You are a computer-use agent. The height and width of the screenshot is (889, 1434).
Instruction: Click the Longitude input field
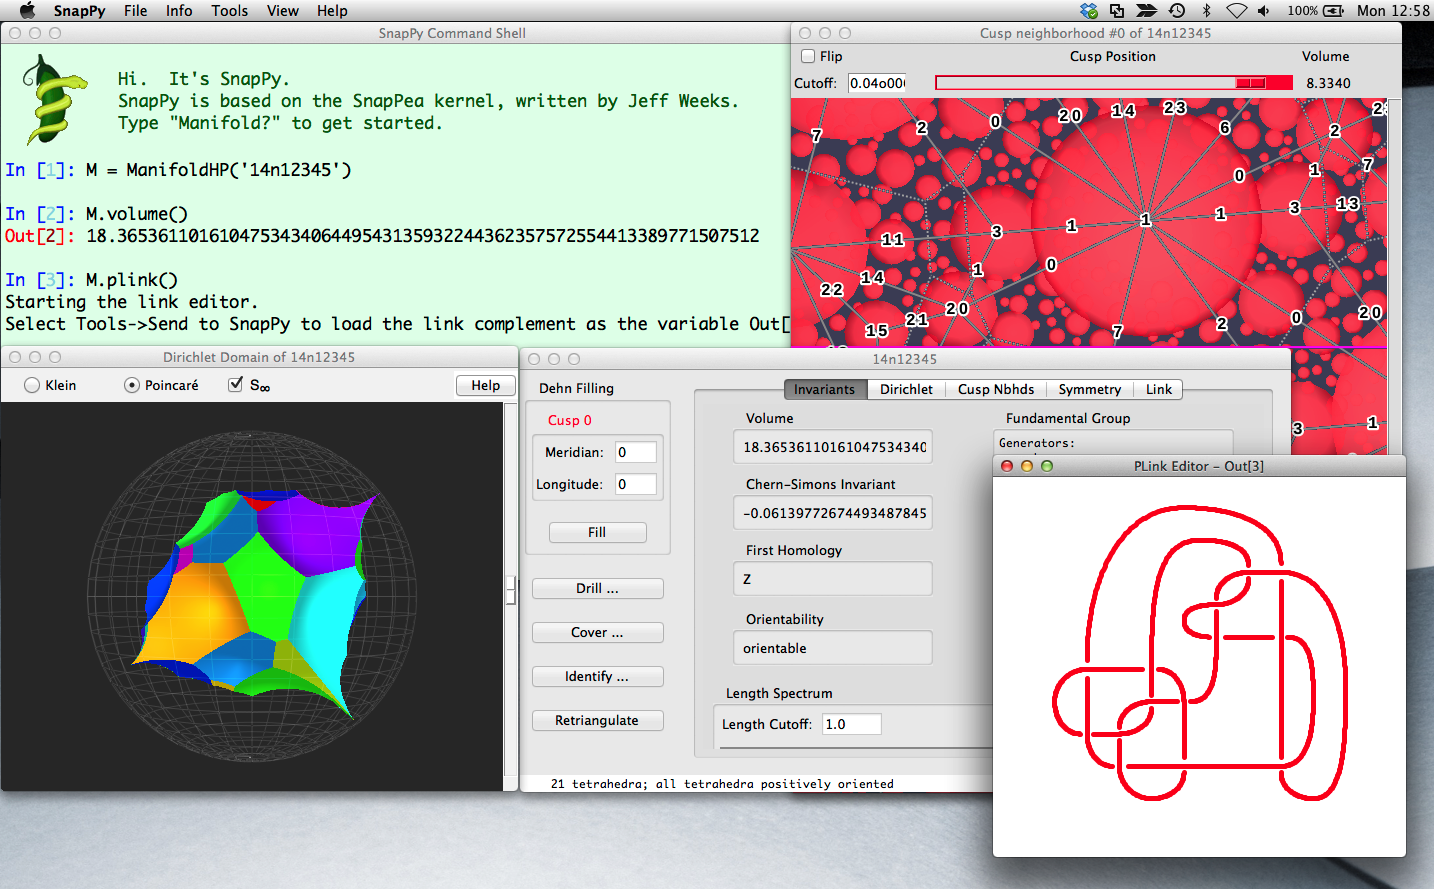click(636, 484)
